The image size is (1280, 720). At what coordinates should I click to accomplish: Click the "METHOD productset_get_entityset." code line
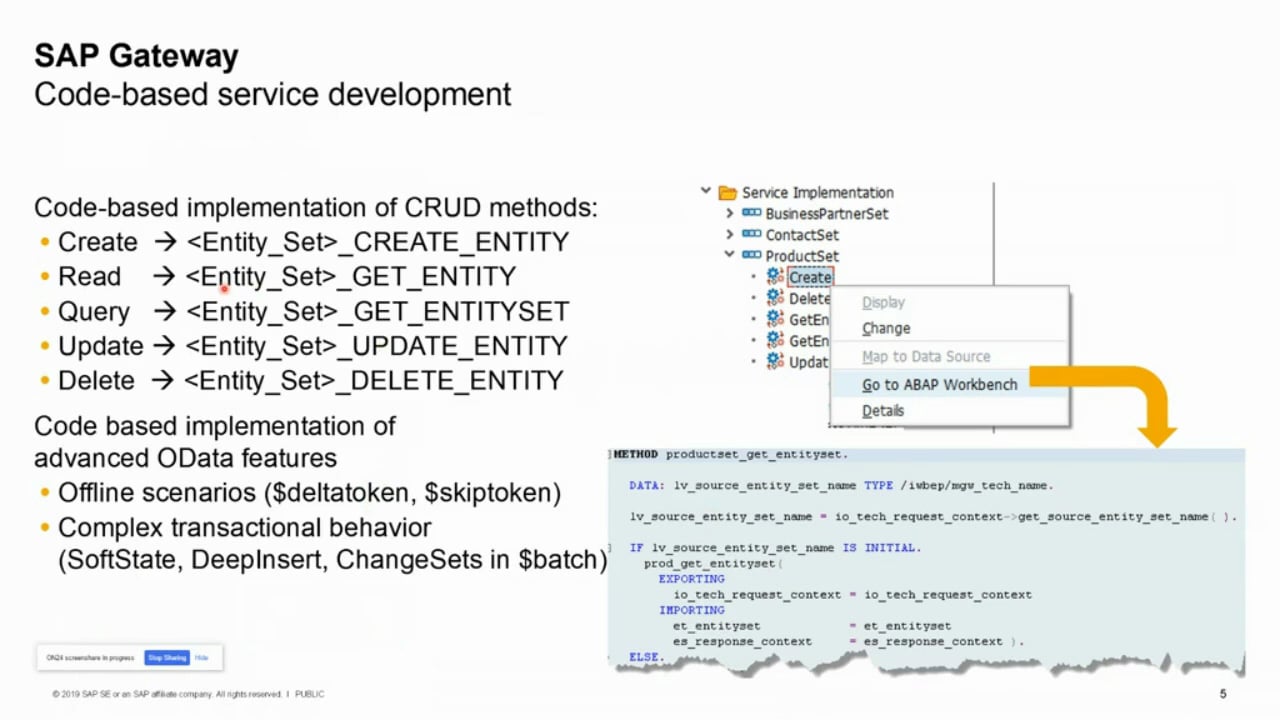pyautogui.click(x=731, y=454)
